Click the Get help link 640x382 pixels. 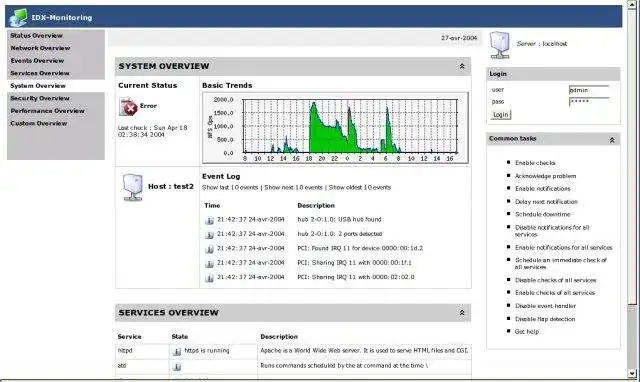(x=527, y=332)
